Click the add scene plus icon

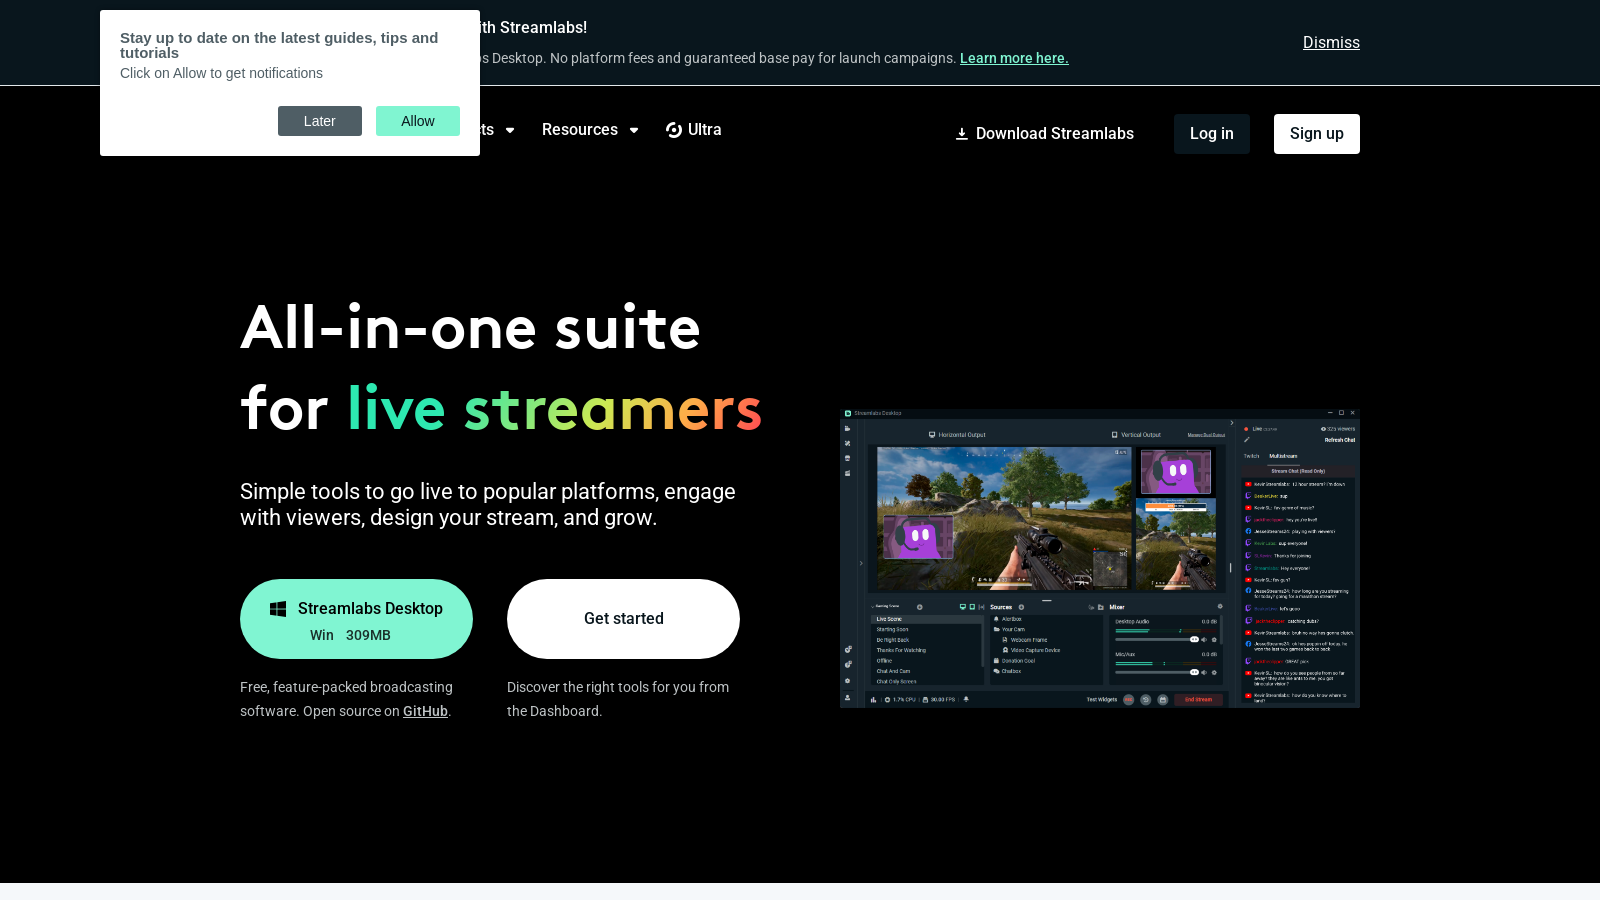(x=920, y=607)
